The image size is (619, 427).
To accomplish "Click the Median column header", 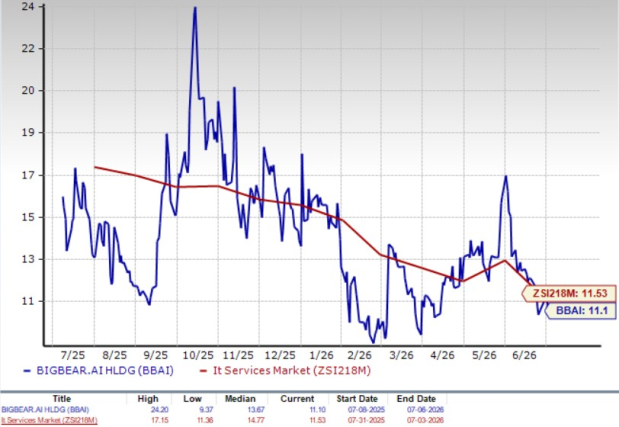I will point(240,399).
